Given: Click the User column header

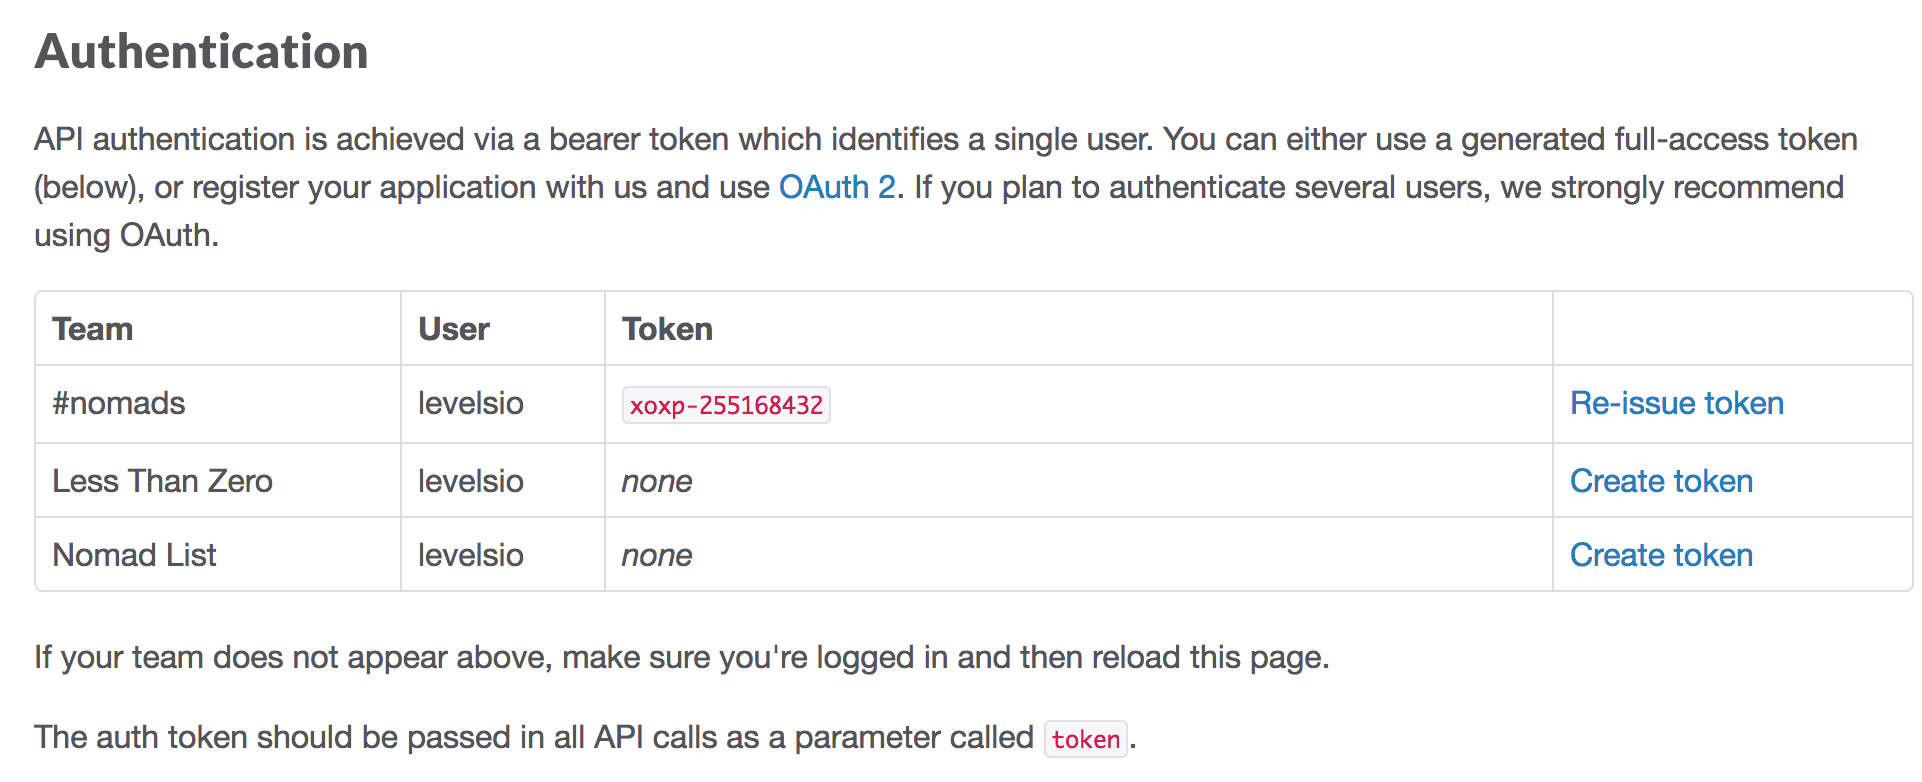Looking at the screenshot, I should [x=453, y=329].
